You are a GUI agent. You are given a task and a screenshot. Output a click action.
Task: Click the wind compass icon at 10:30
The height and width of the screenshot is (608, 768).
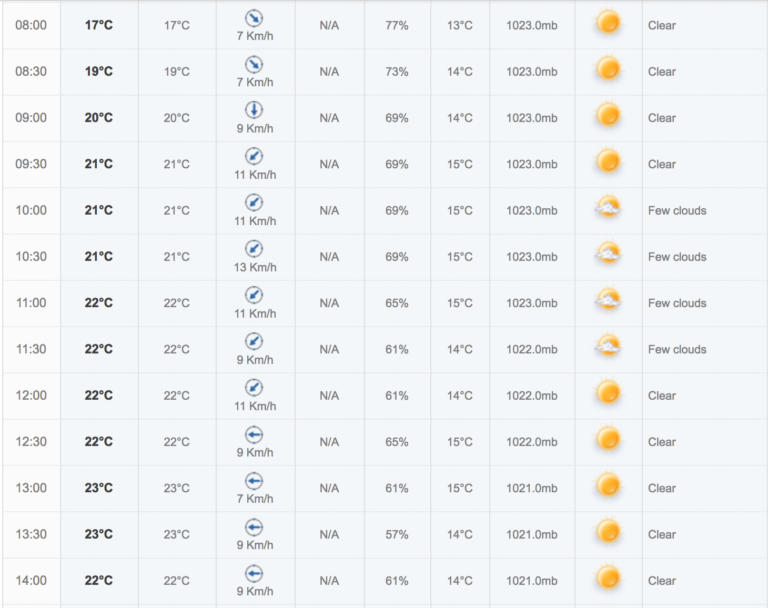(x=254, y=249)
